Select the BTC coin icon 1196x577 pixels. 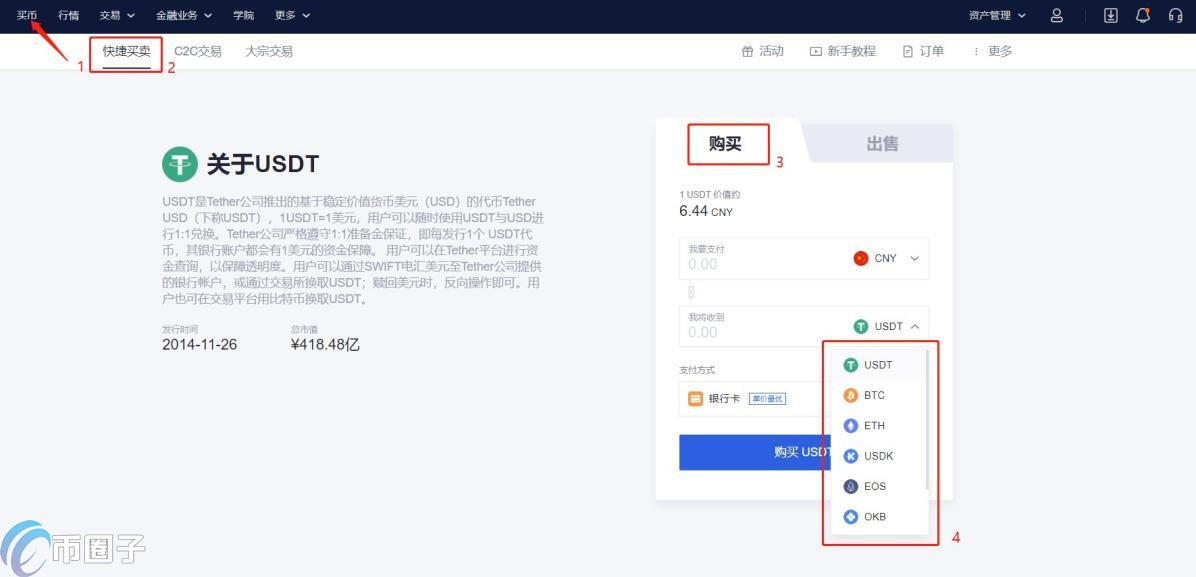click(x=849, y=395)
